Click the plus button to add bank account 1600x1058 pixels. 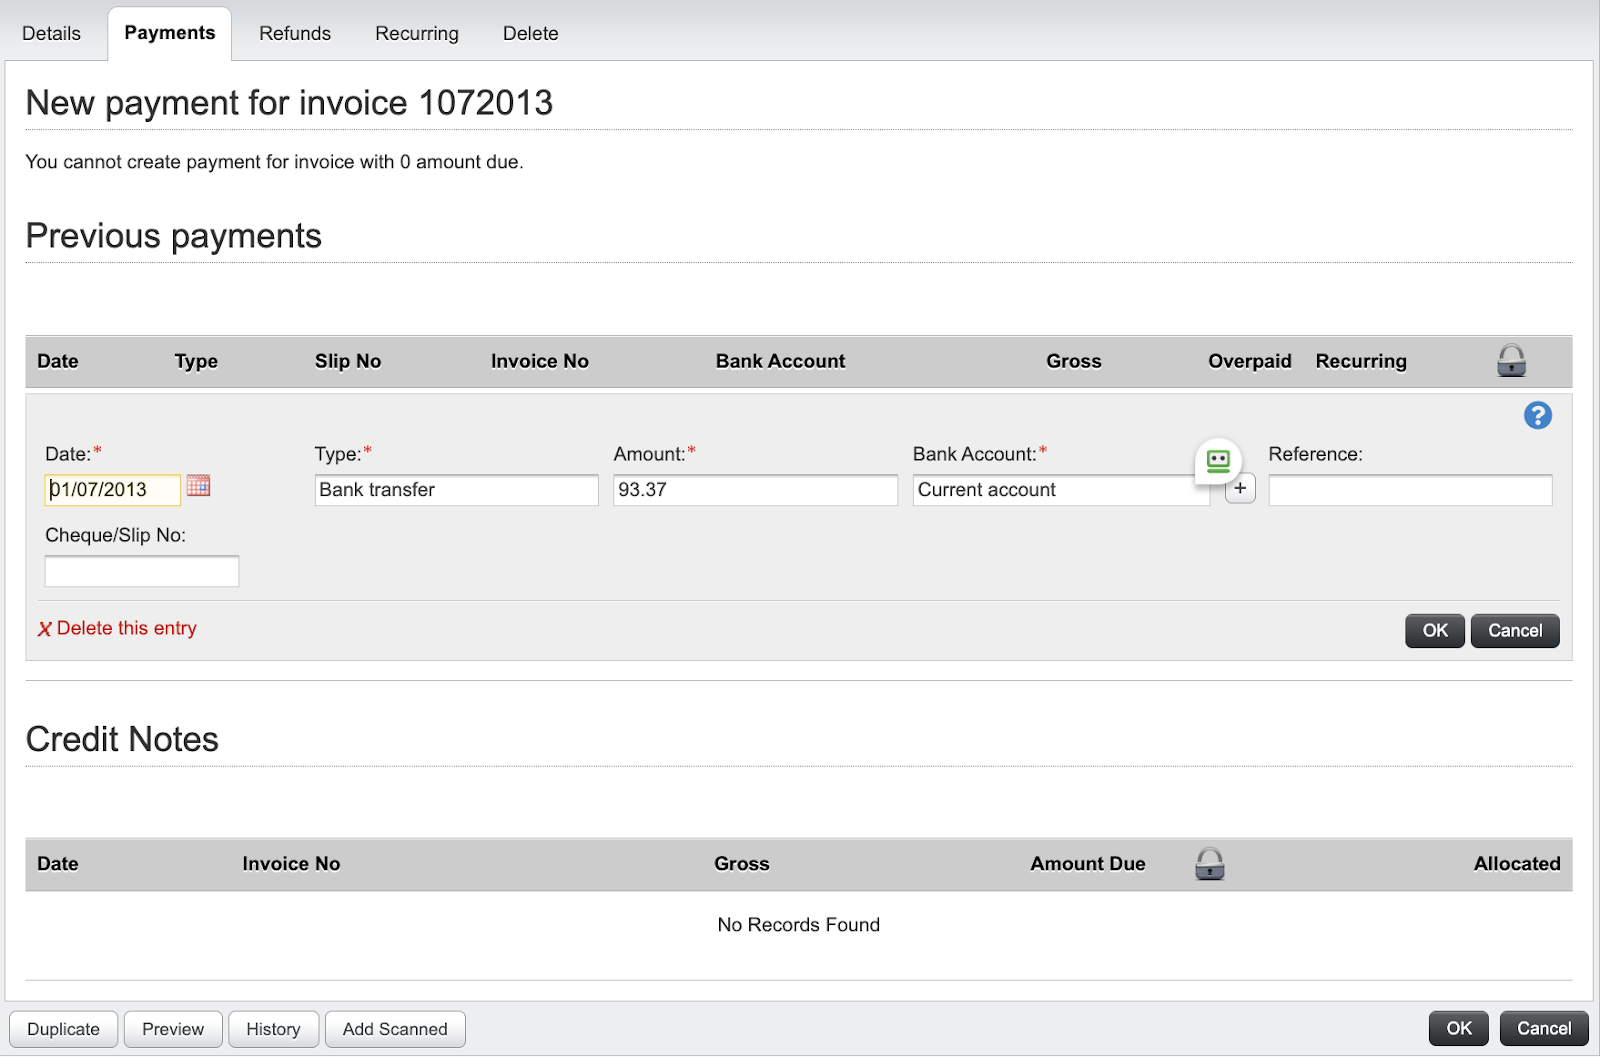(1240, 489)
